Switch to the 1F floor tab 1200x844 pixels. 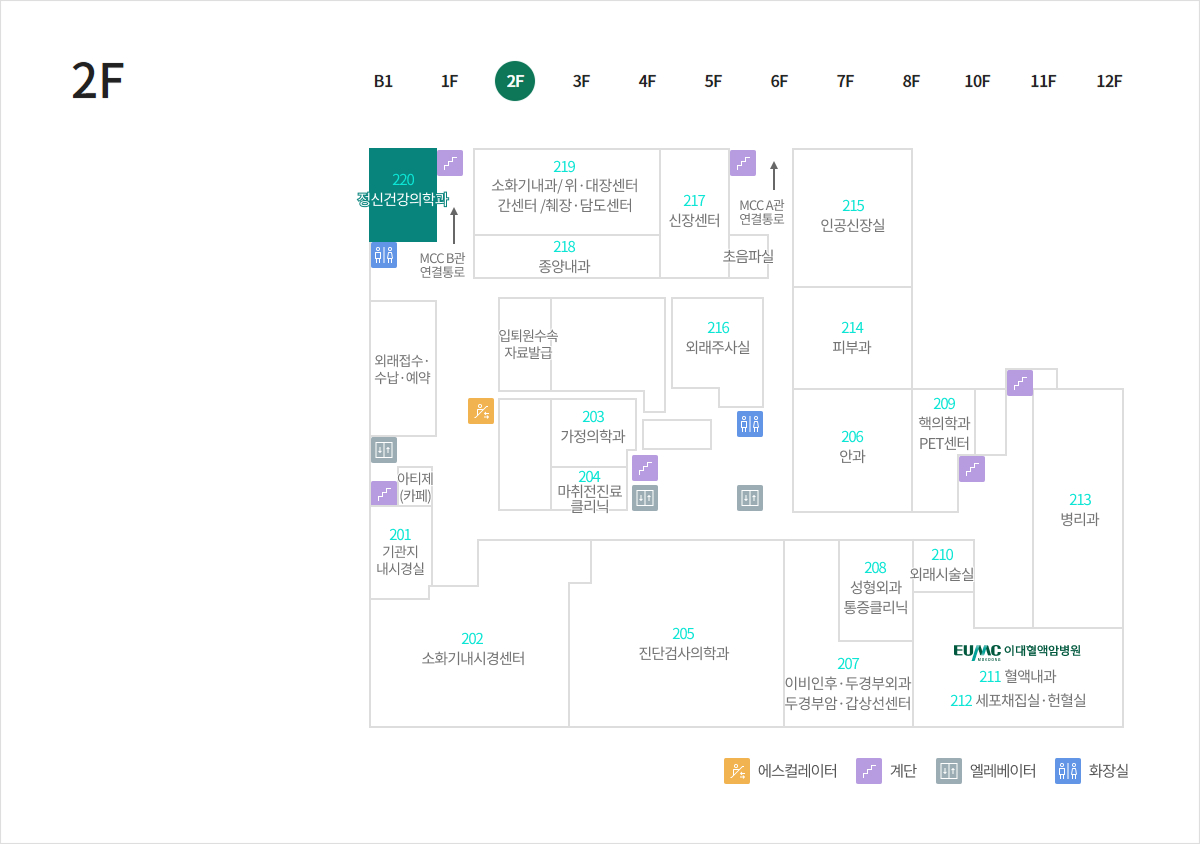tap(449, 82)
